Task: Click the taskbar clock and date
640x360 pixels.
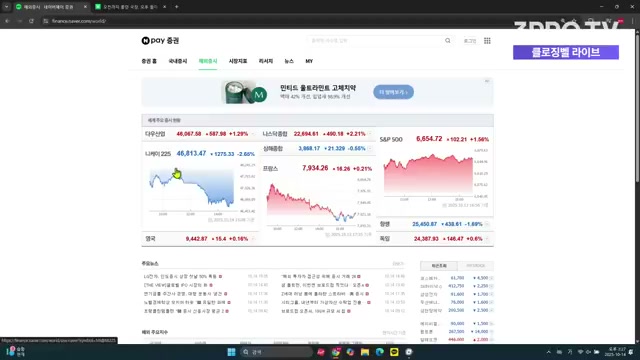Action: [616, 352]
